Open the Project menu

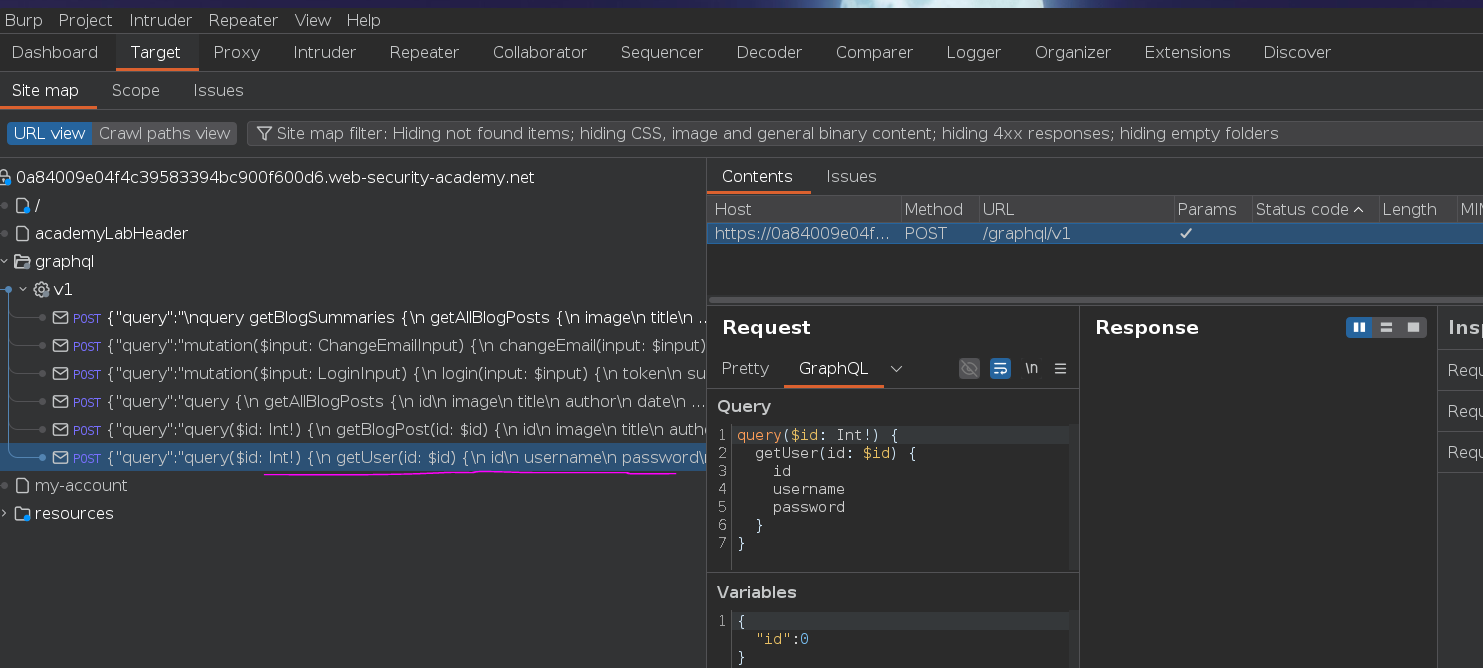tap(85, 20)
